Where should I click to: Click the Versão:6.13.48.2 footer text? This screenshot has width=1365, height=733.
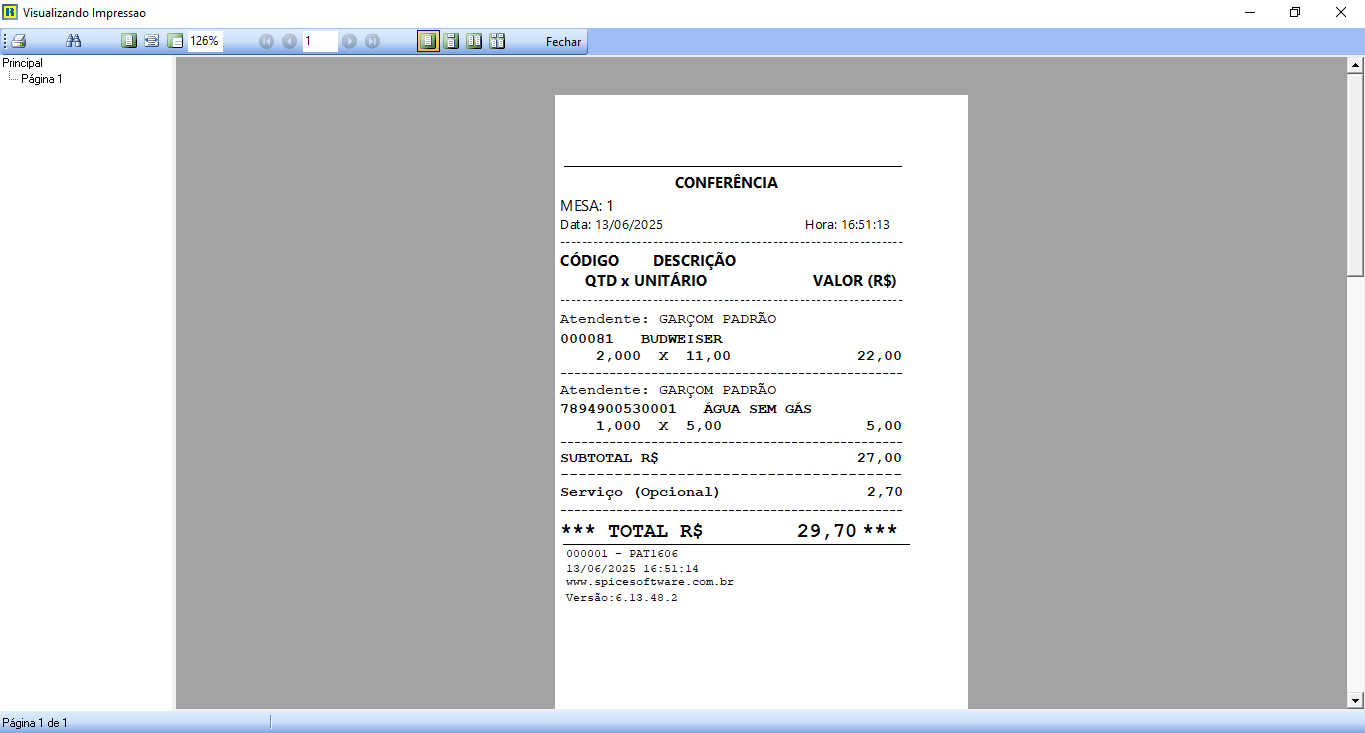coord(622,598)
